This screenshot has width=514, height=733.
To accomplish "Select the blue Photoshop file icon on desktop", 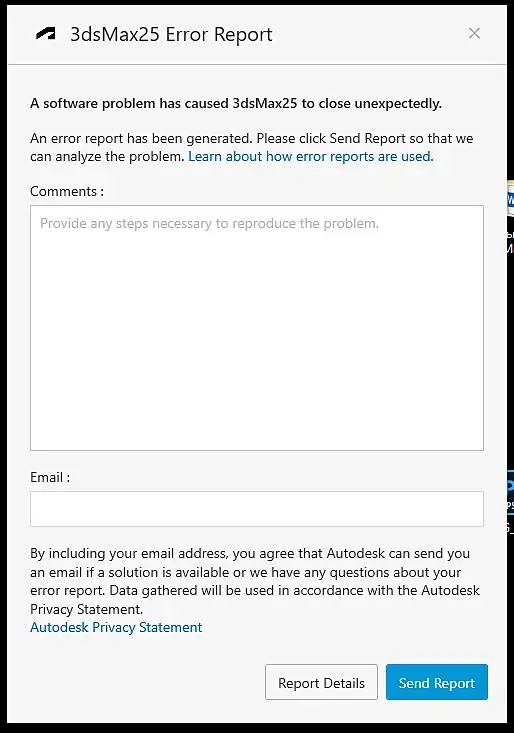I will pos(510,486).
